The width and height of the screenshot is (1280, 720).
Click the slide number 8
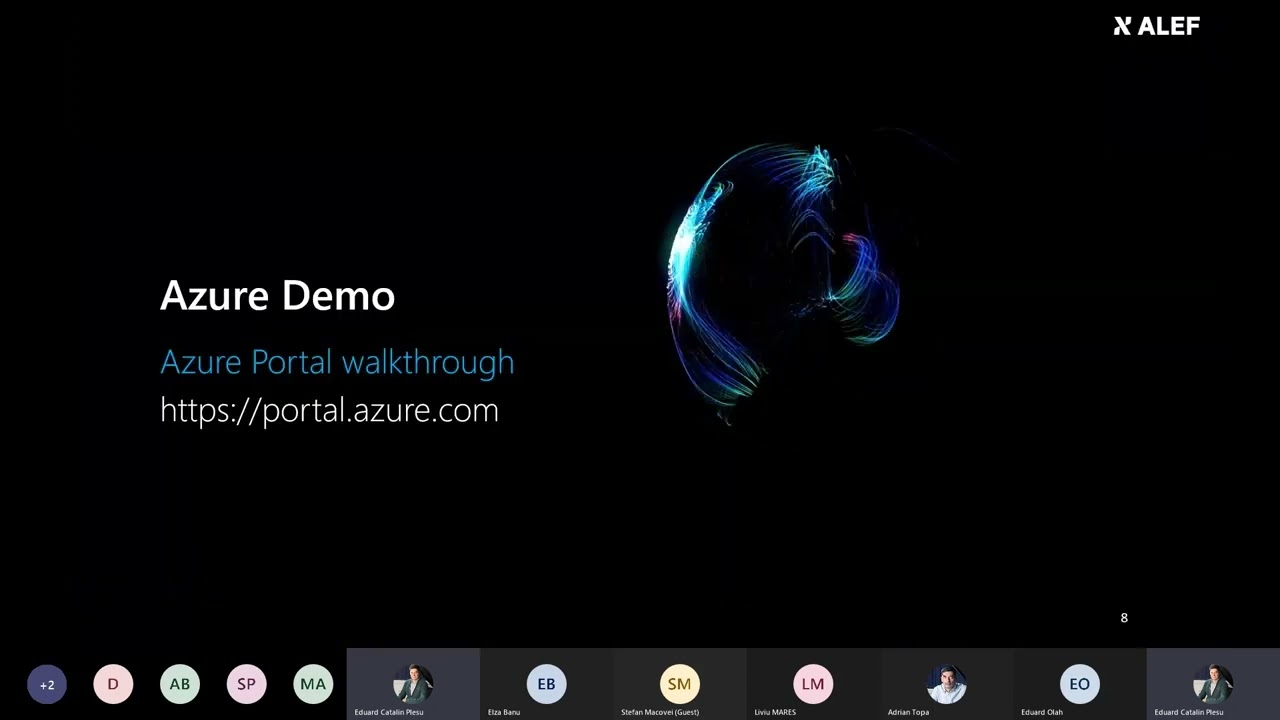tap(1124, 618)
